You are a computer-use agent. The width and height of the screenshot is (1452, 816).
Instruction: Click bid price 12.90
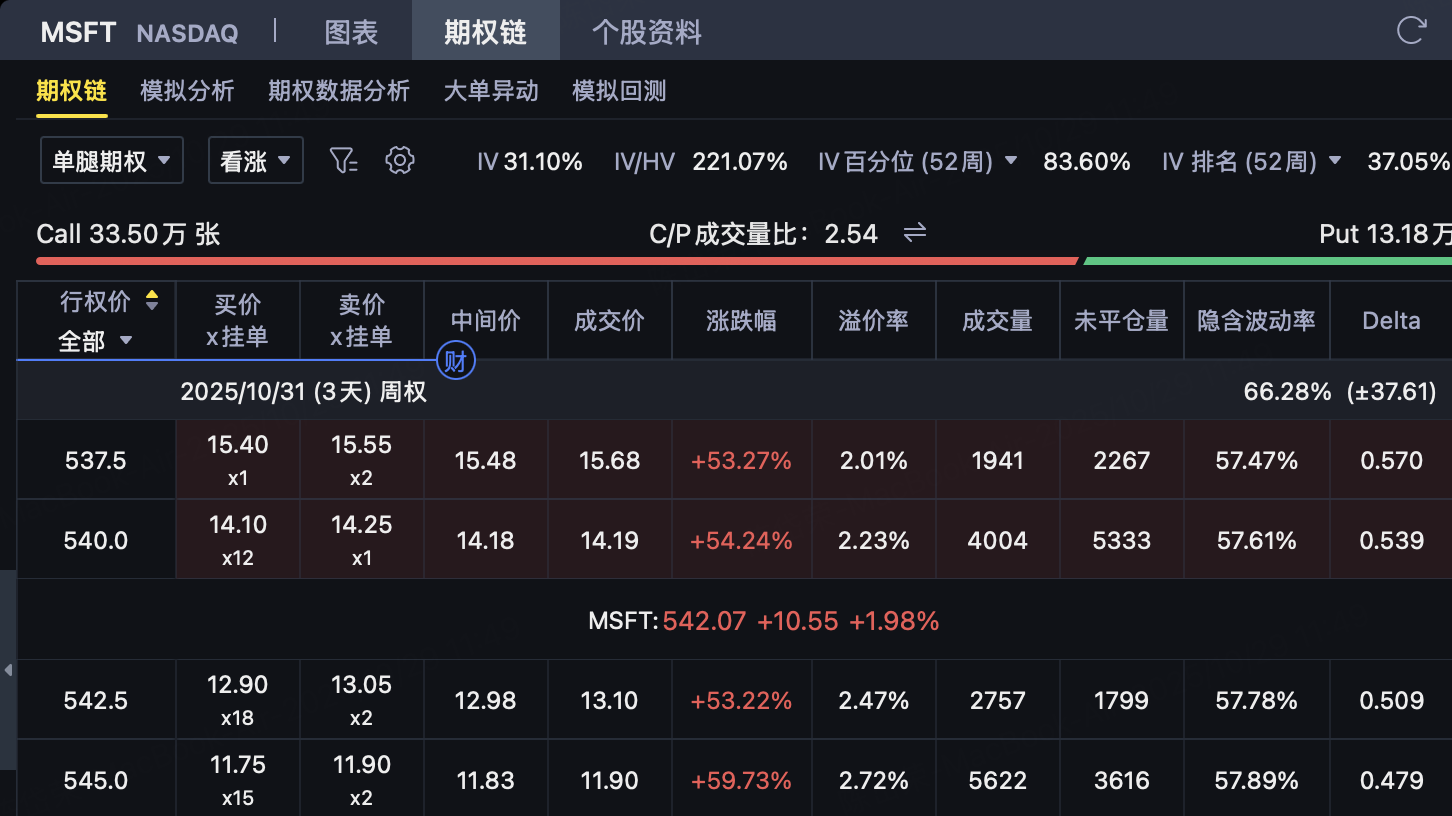coord(238,685)
